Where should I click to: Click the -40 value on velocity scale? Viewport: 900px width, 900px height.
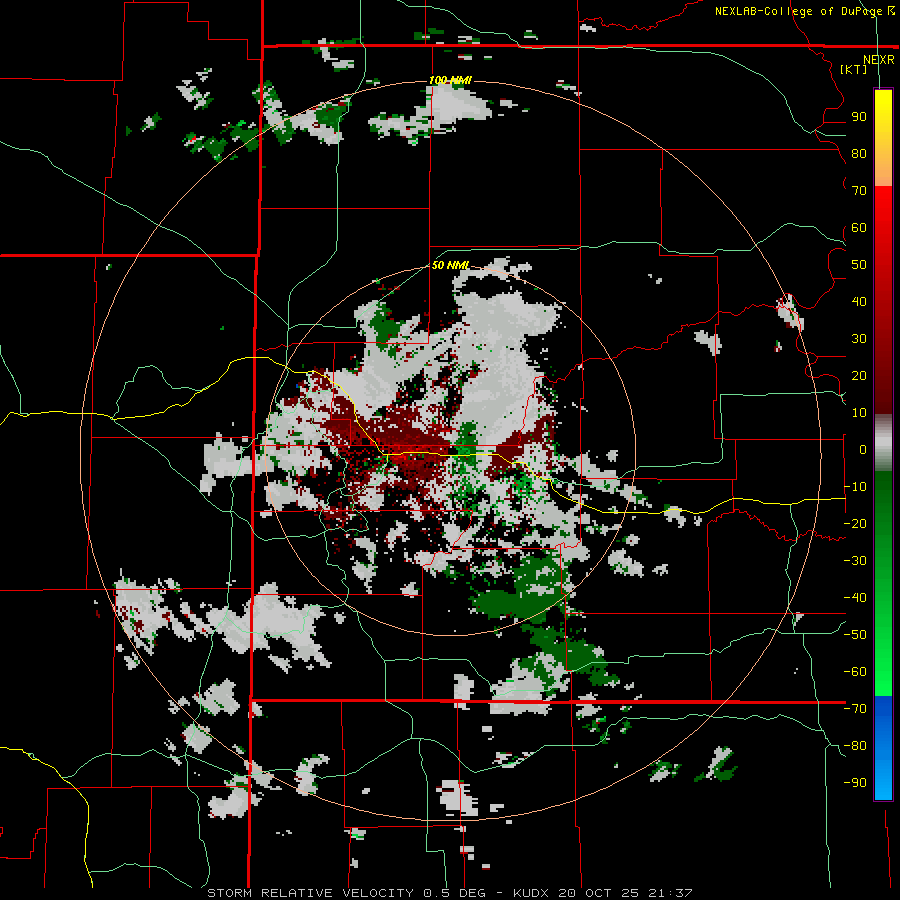(855, 598)
